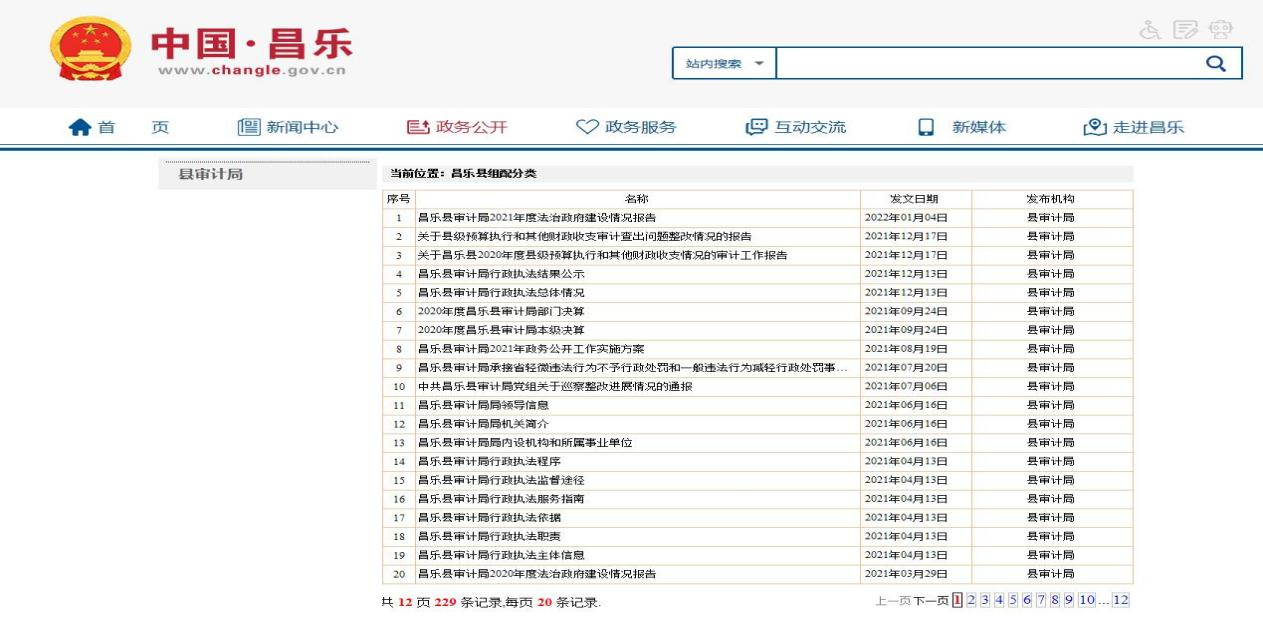Jump to page 12 in pagination
The height and width of the screenshot is (624, 1263).
(x=1120, y=600)
